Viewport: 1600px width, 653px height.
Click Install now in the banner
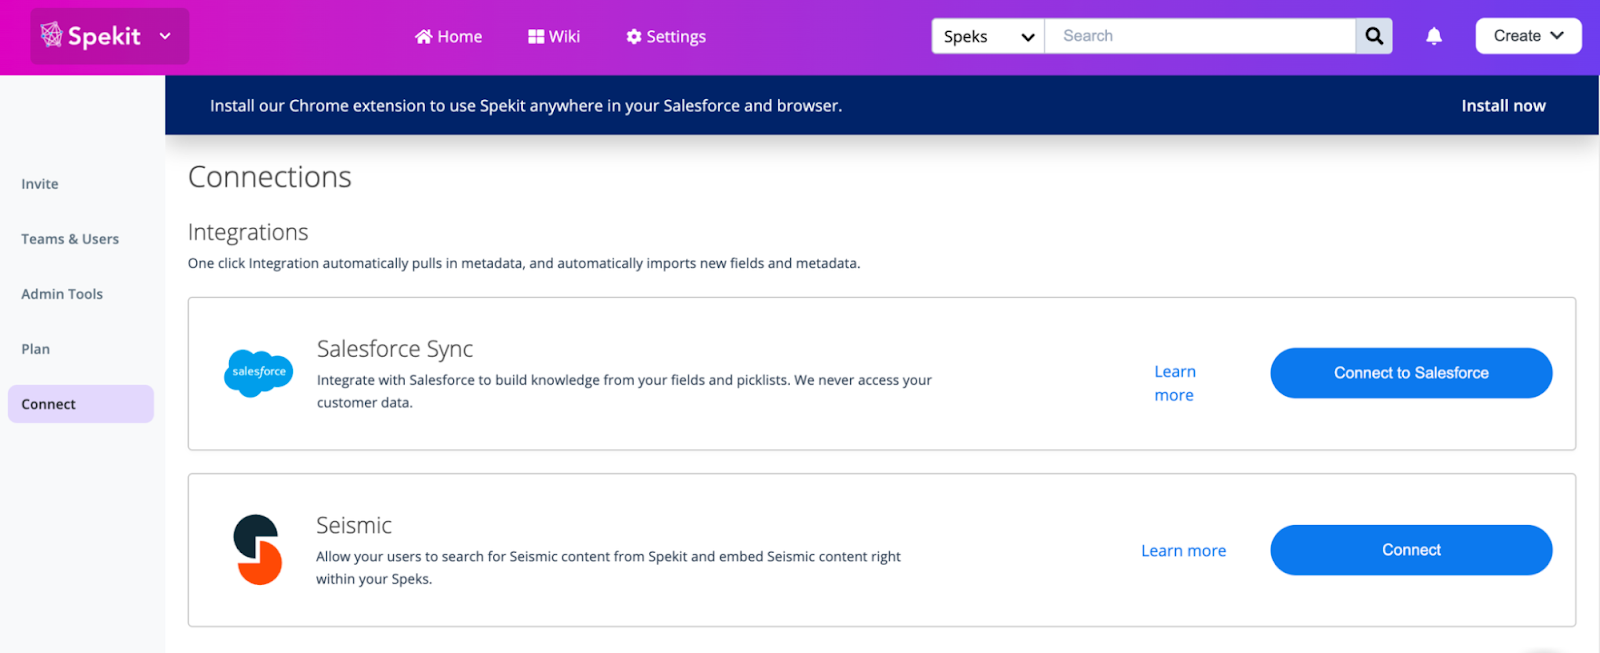[1503, 106]
